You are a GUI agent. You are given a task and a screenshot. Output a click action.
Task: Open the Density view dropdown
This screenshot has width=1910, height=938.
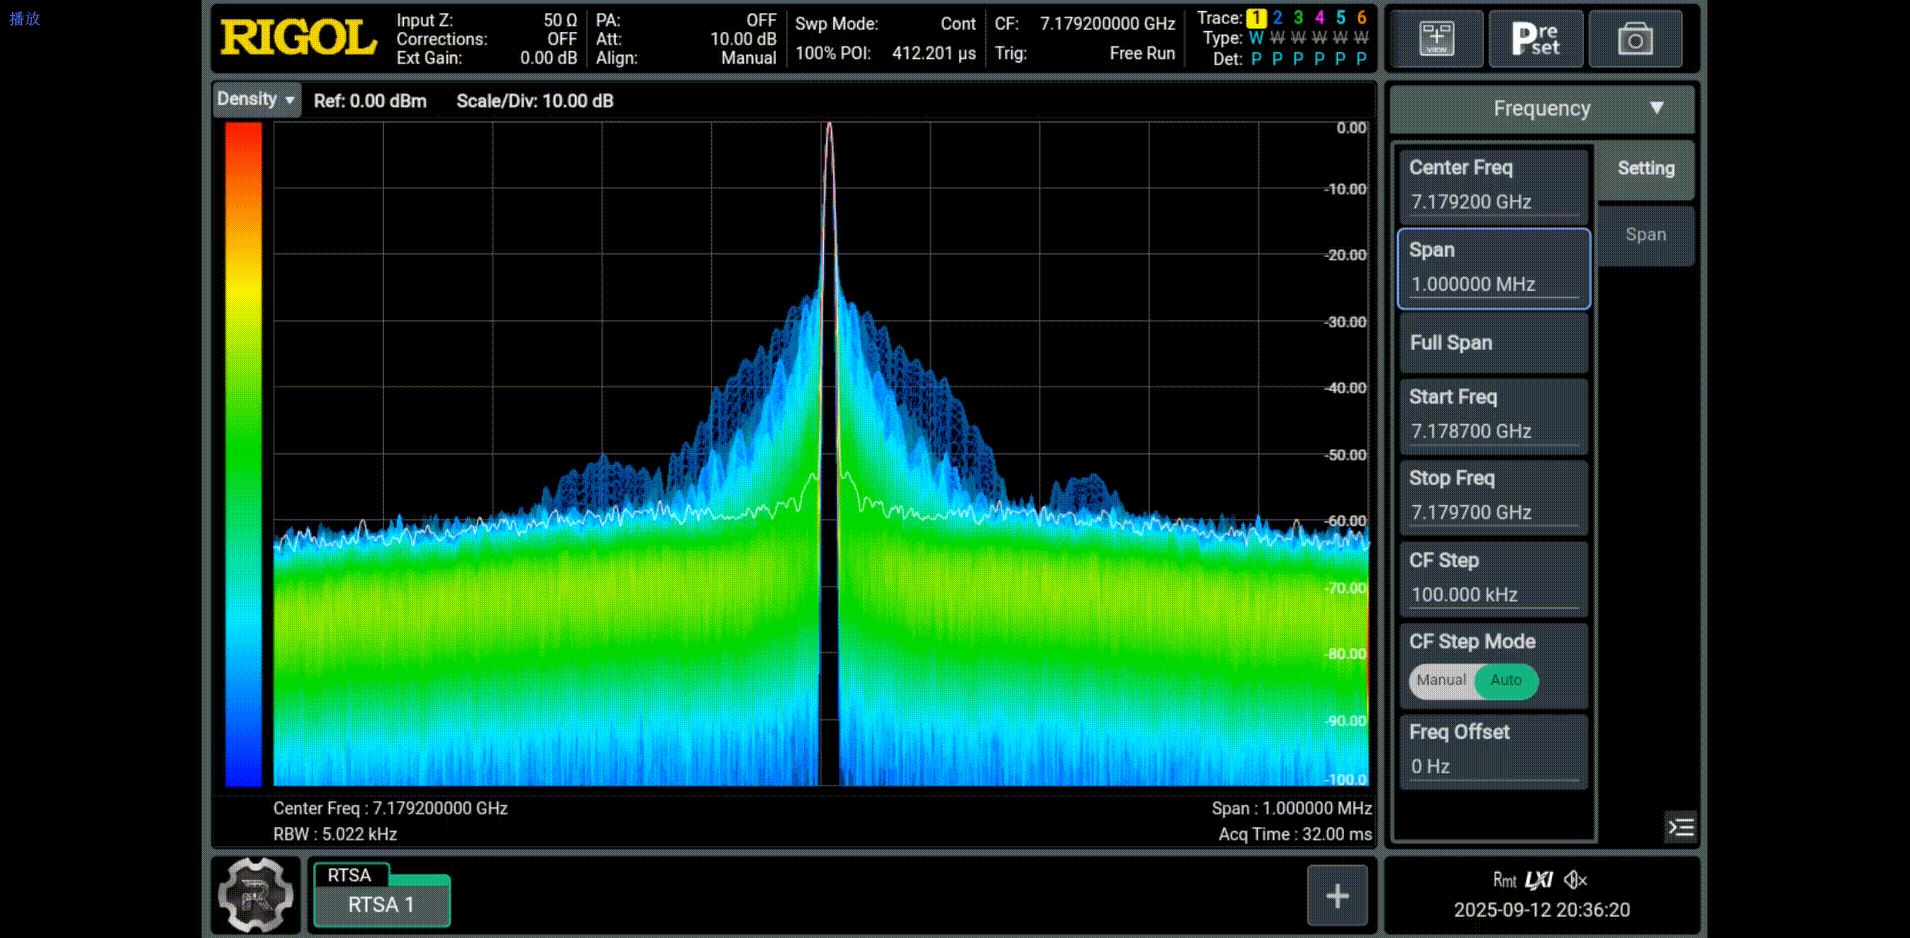pyautogui.click(x=256, y=100)
